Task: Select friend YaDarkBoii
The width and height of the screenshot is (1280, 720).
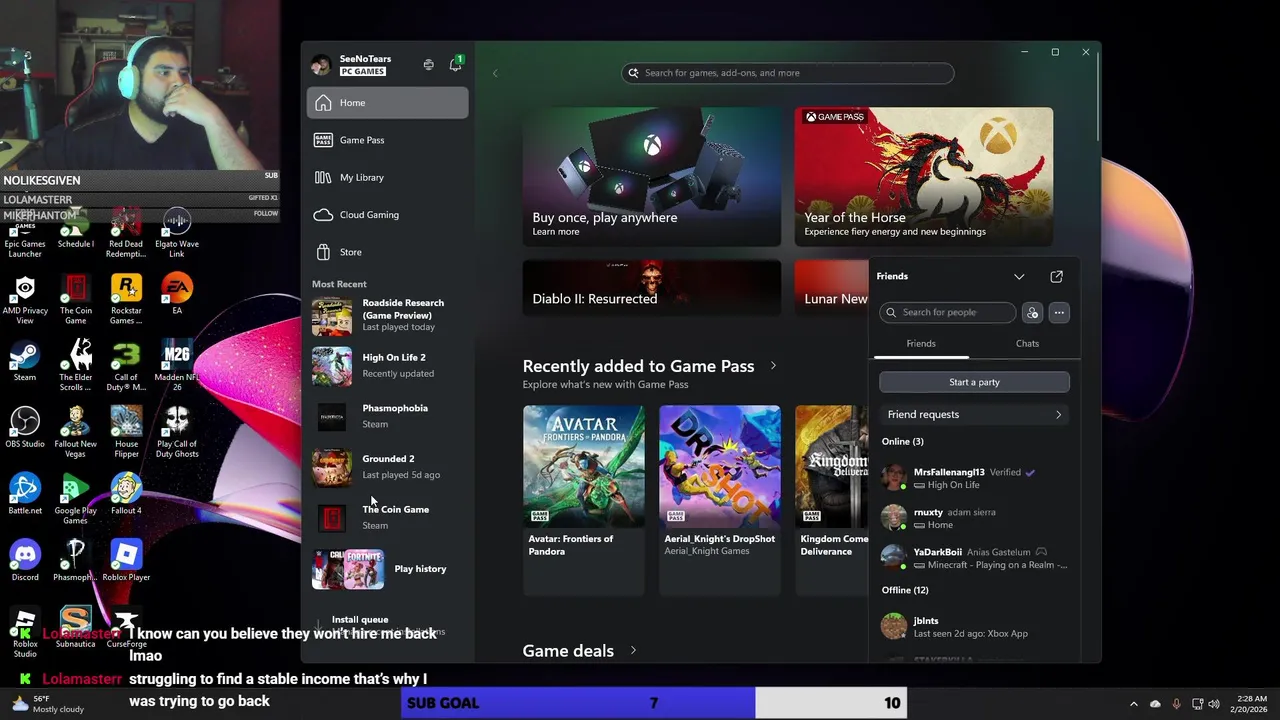Action: coord(975,558)
